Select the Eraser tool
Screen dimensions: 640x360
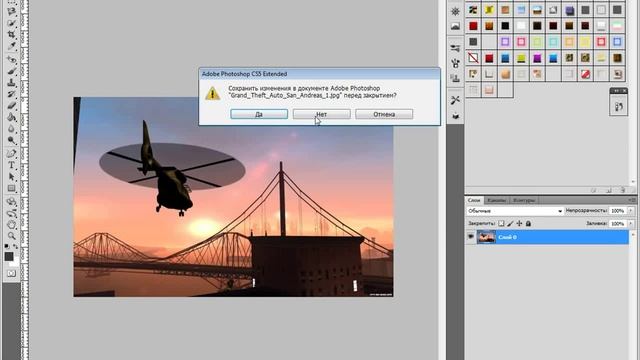click(x=11, y=106)
